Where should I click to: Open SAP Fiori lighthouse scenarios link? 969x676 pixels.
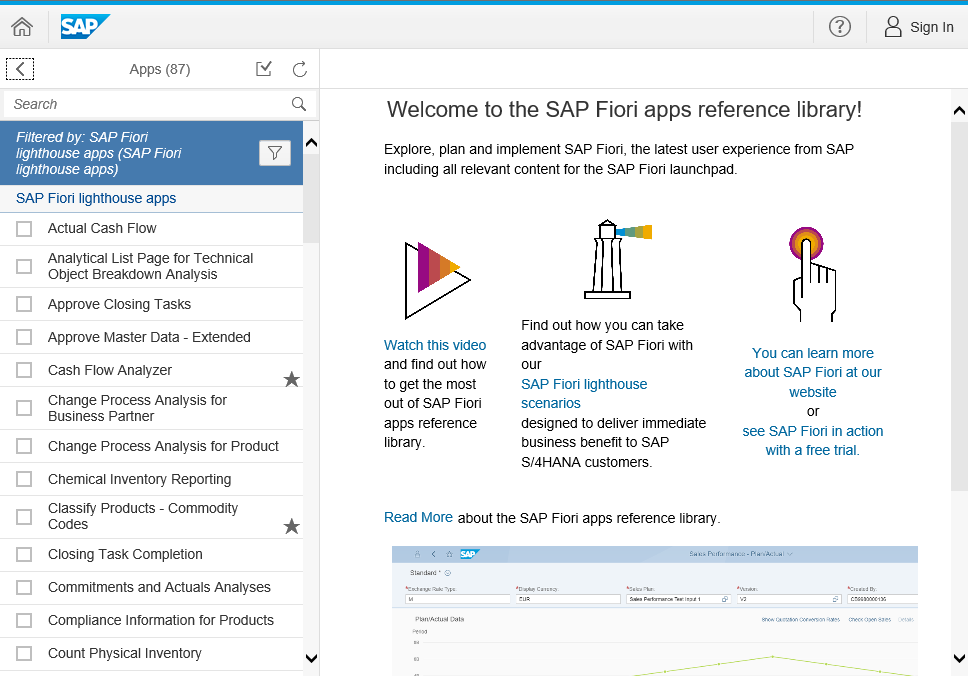584,394
